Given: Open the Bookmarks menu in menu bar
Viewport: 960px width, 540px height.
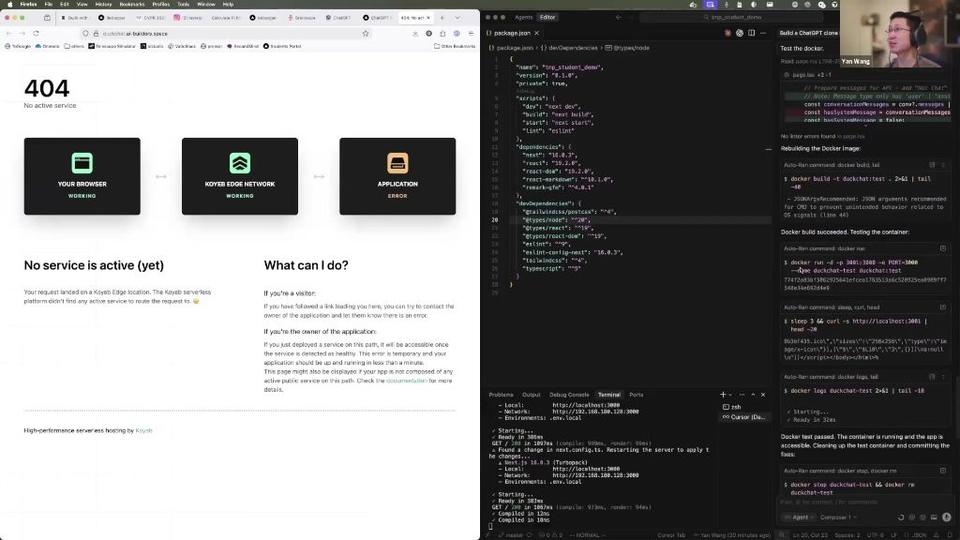Looking at the screenshot, I should tap(132, 4).
